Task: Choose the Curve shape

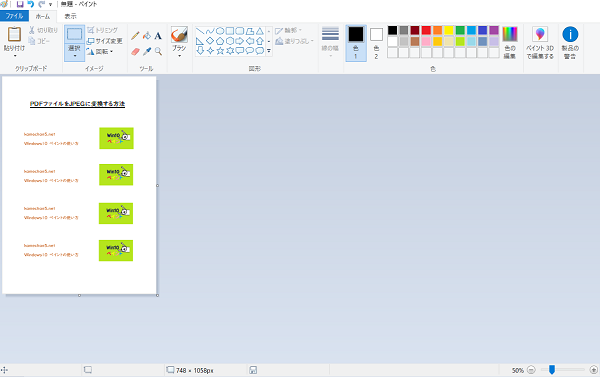Action: click(210, 31)
